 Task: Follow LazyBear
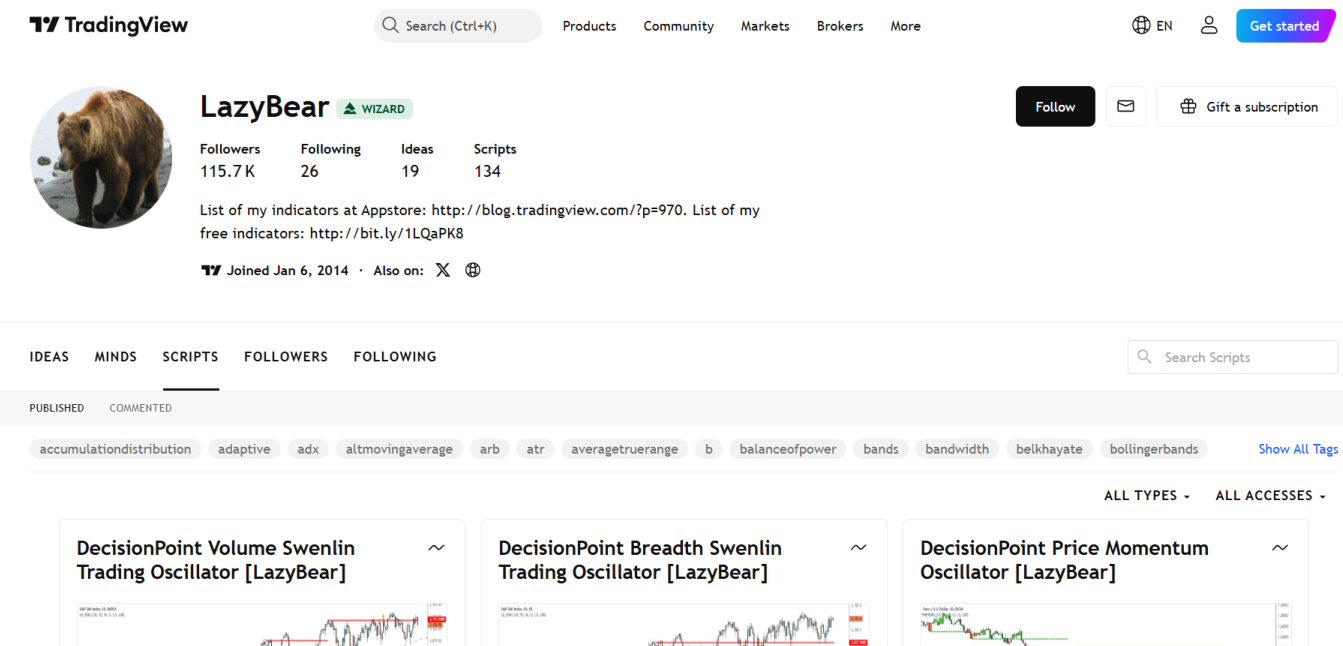click(1055, 106)
